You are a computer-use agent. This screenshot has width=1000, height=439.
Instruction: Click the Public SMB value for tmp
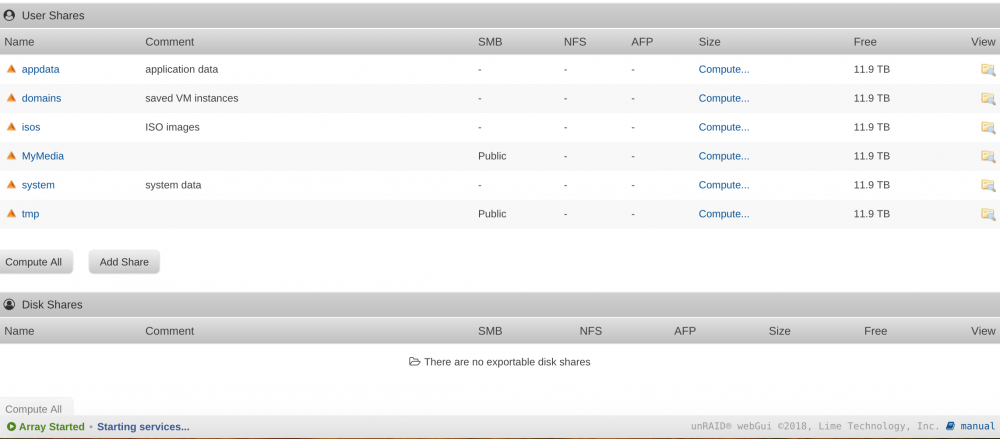point(492,214)
